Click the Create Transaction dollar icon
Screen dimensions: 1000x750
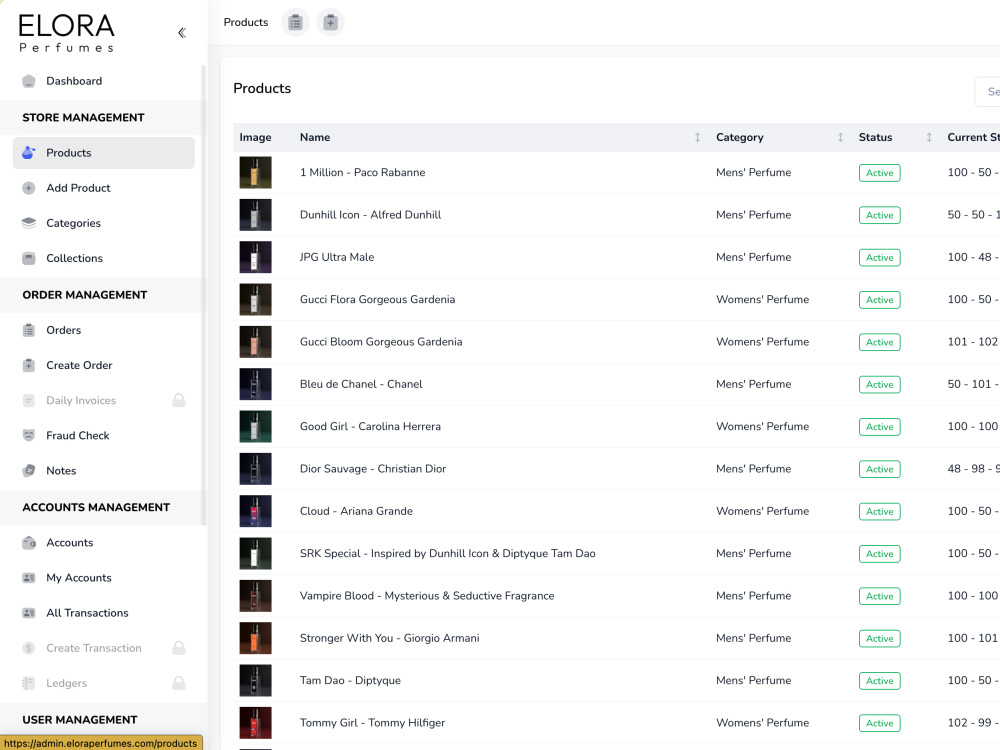[29, 648]
